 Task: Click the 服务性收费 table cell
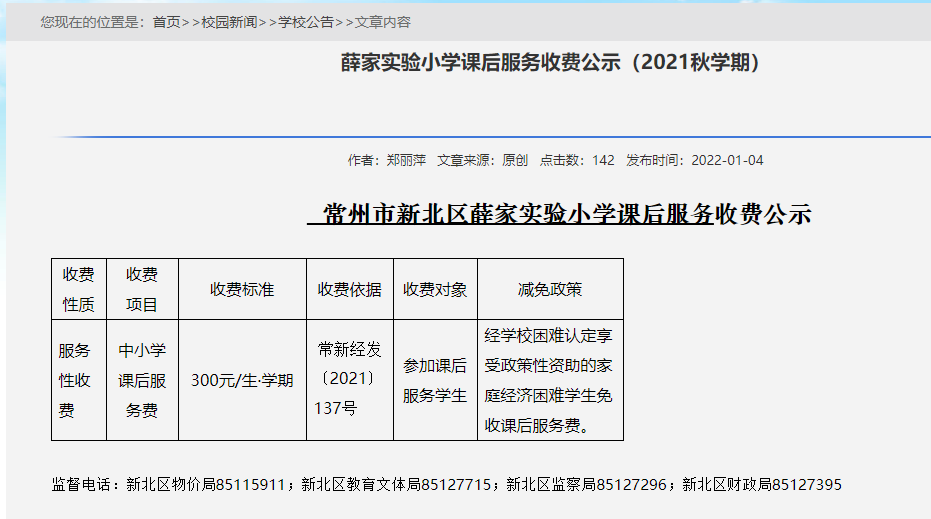pyautogui.click(x=79, y=380)
